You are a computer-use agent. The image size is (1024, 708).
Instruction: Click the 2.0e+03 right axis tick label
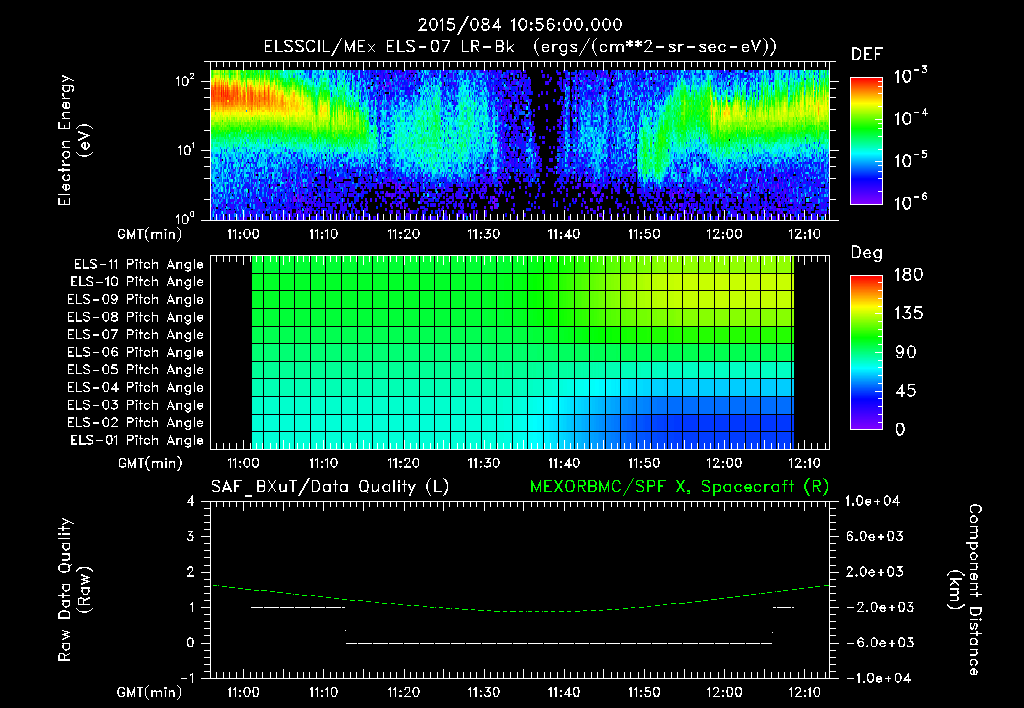click(875, 572)
